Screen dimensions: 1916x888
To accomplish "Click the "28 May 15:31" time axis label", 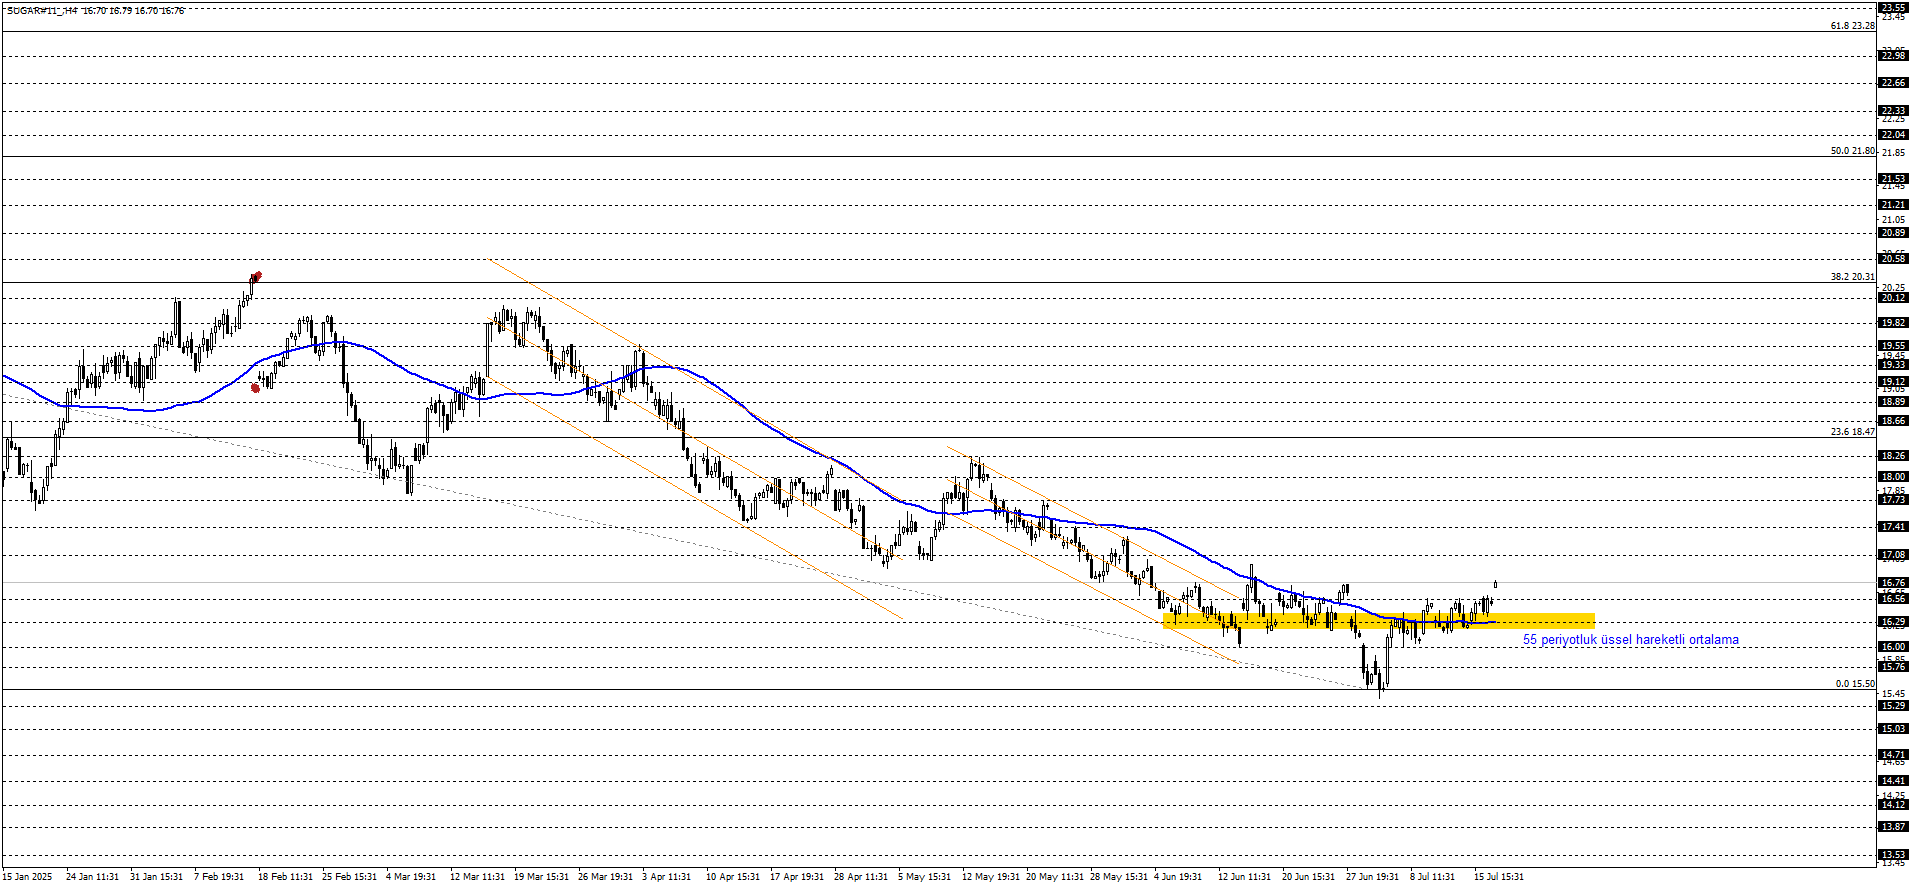I will click(1118, 877).
